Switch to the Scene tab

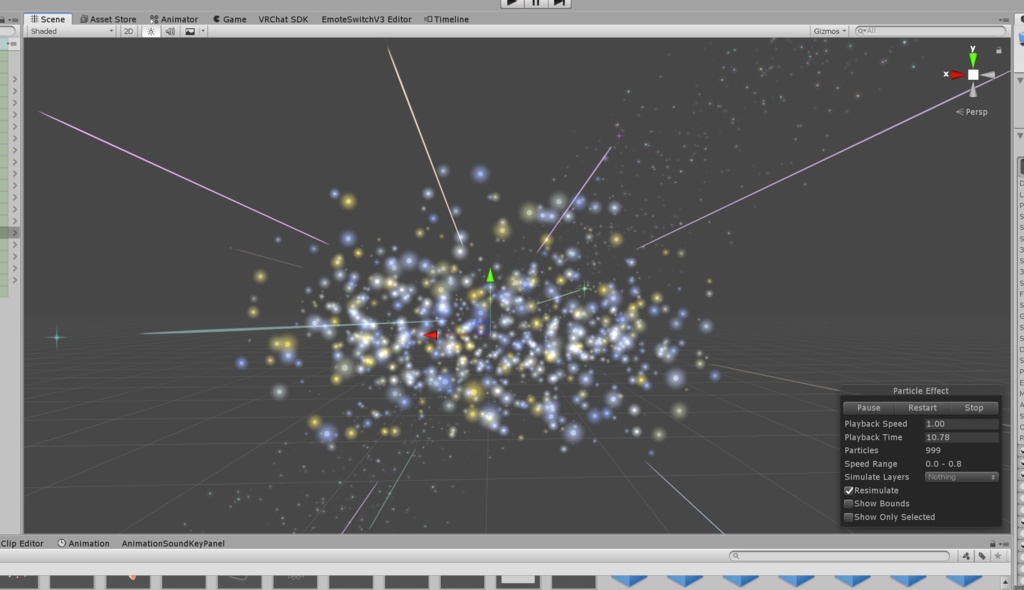pyautogui.click(x=48, y=19)
